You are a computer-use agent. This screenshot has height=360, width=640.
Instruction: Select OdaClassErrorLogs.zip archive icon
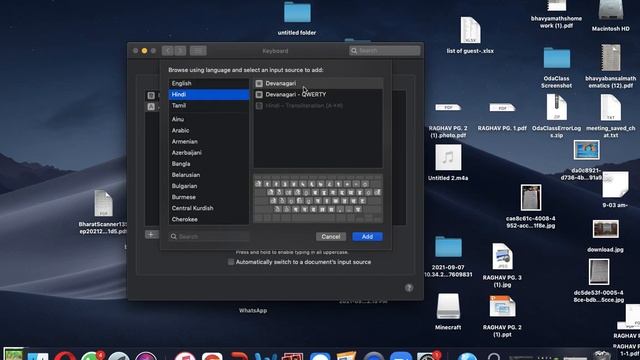click(556, 107)
